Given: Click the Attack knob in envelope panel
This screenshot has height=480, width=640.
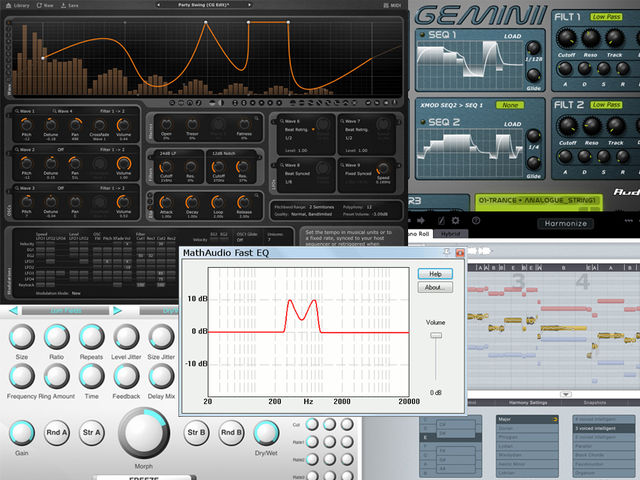Looking at the screenshot, I should pyautogui.click(x=166, y=202).
